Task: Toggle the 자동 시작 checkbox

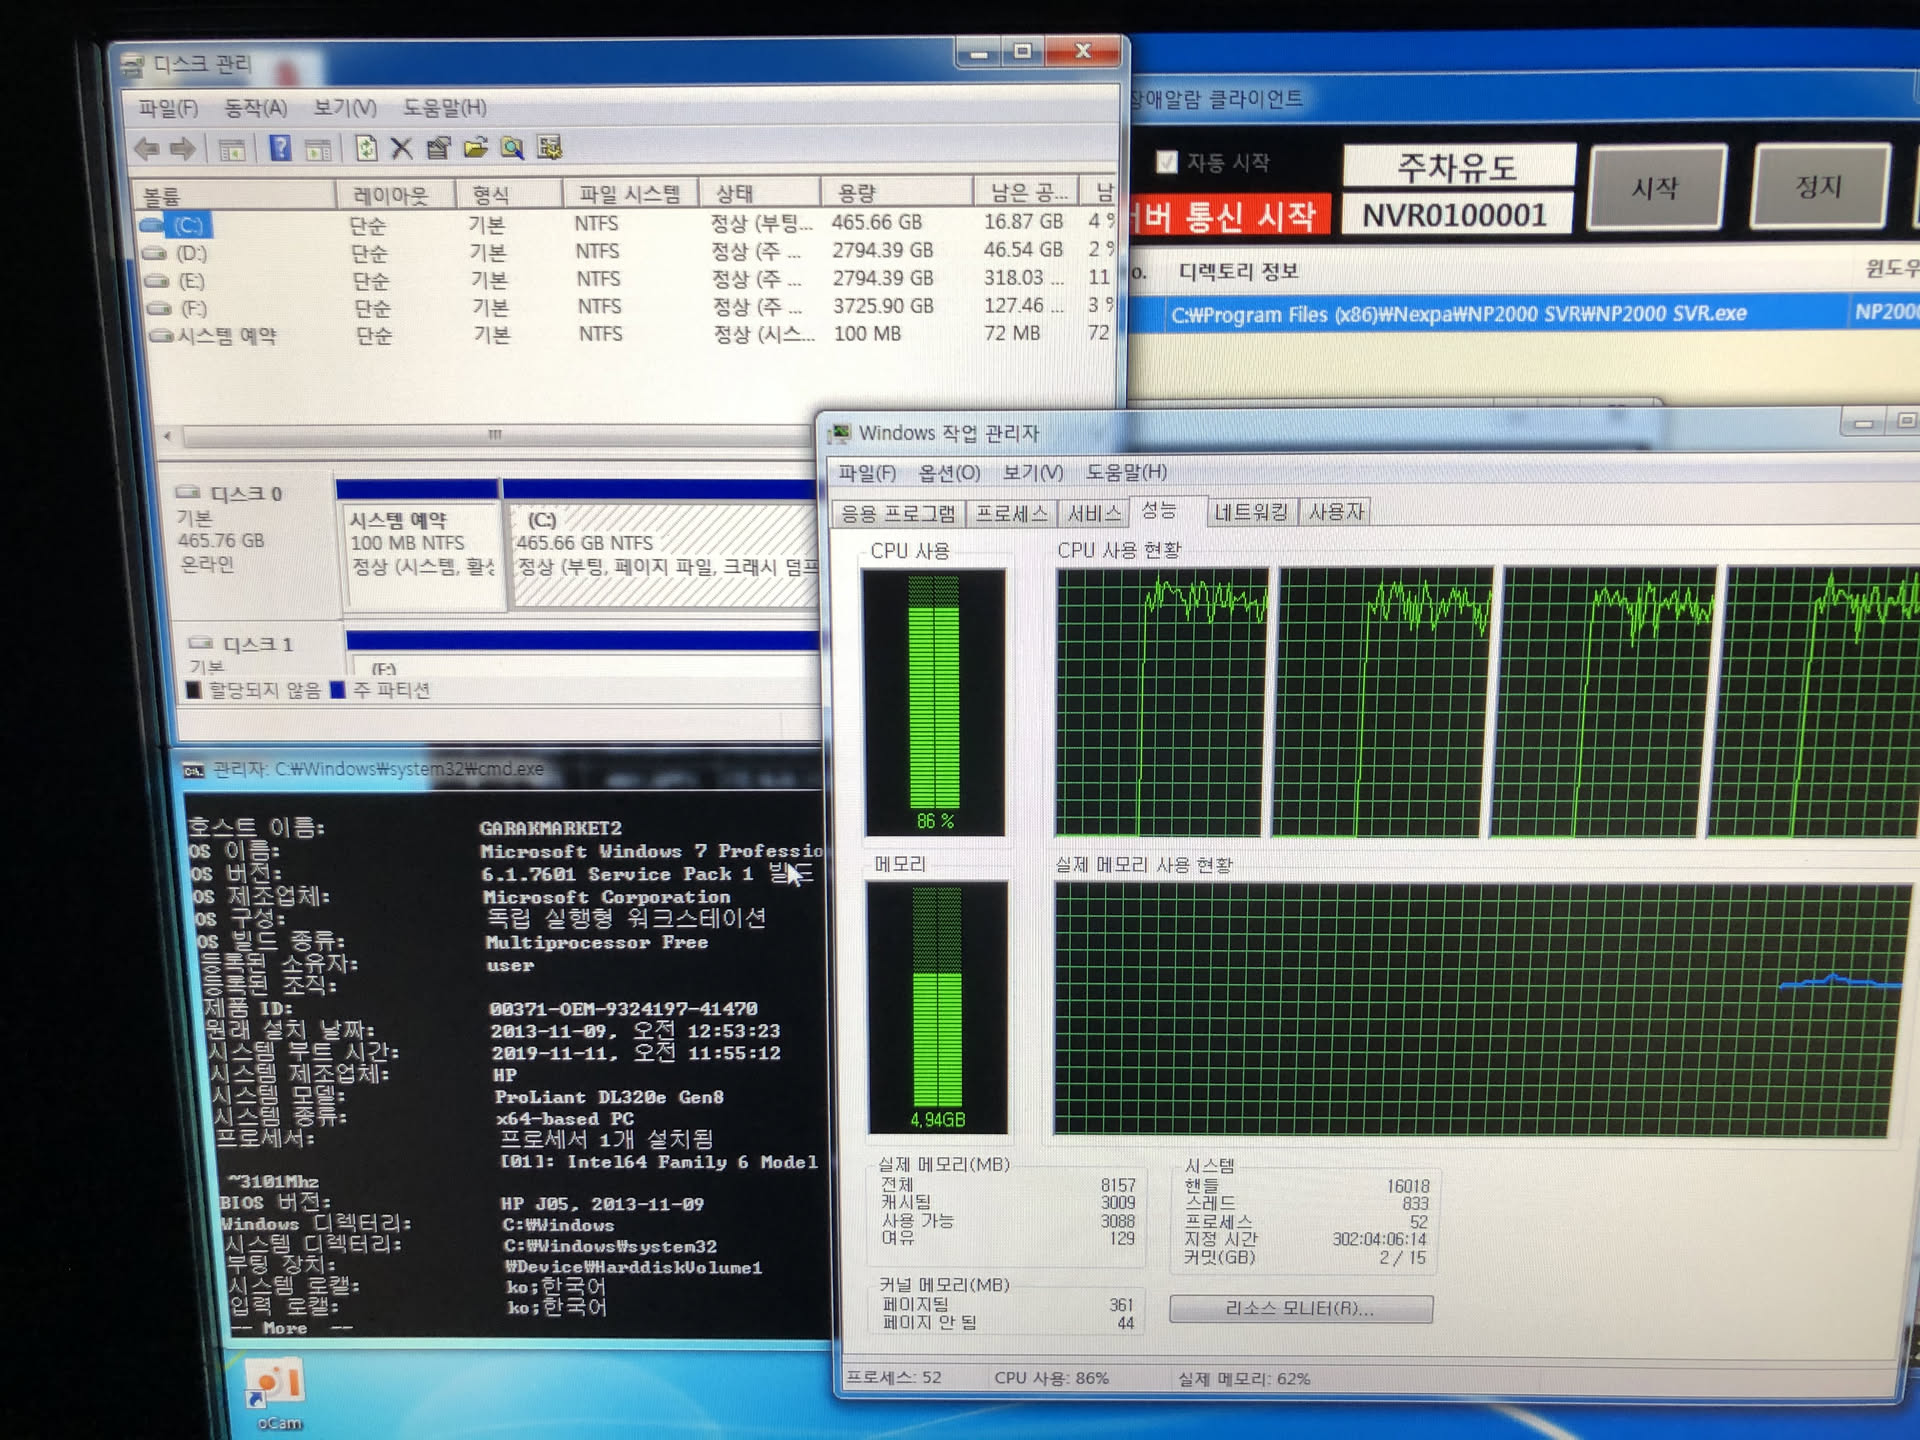Action: tap(1166, 162)
